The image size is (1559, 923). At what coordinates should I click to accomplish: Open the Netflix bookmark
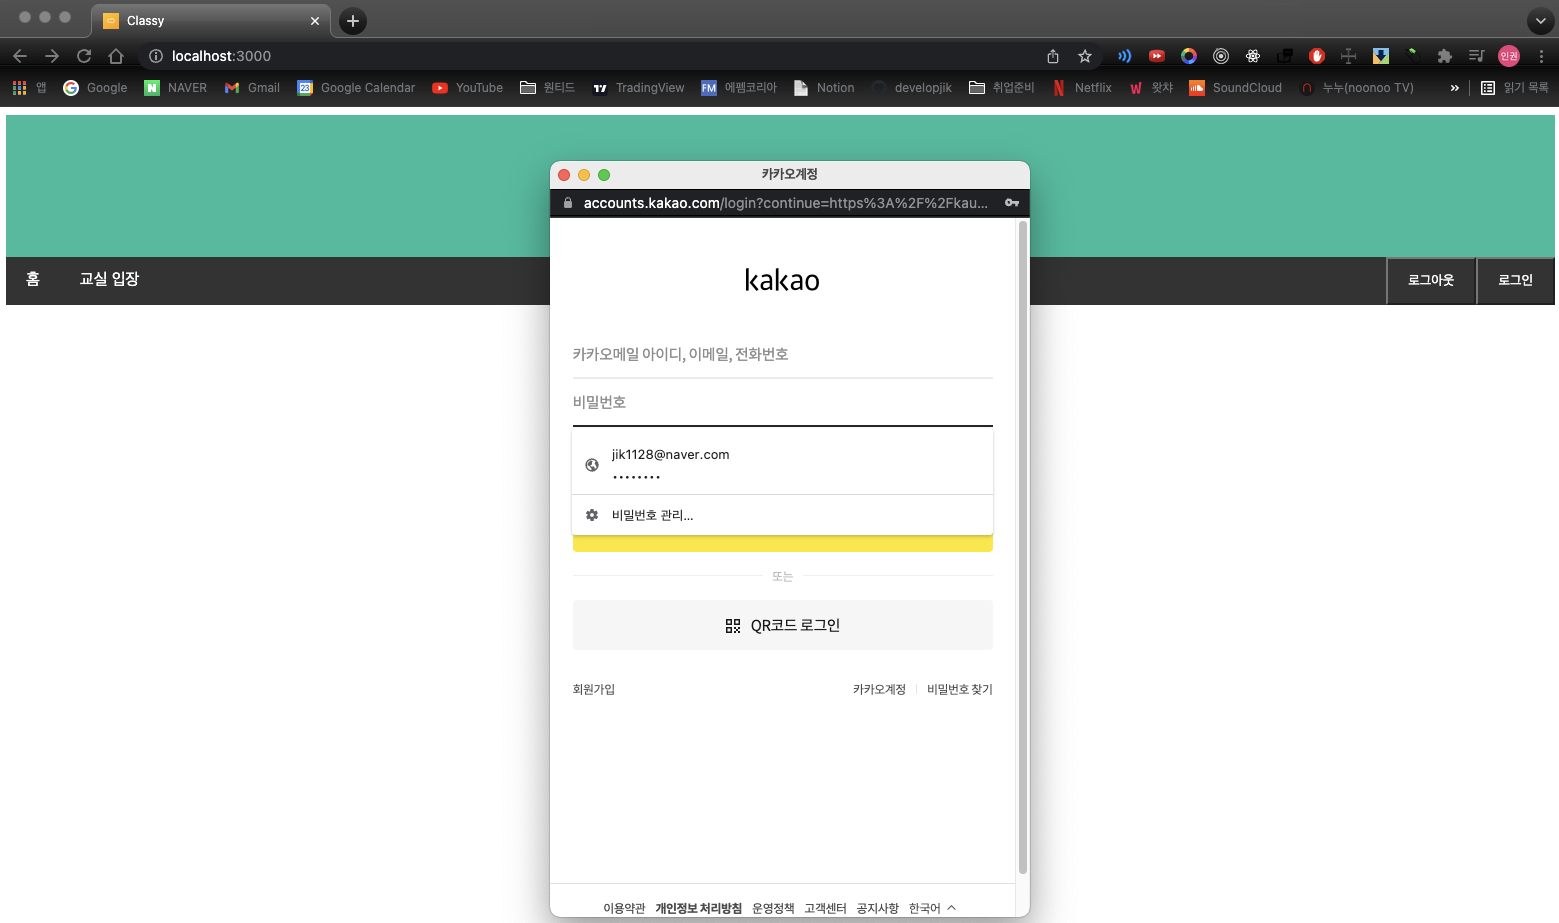pyautogui.click(x=1082, y=88)
